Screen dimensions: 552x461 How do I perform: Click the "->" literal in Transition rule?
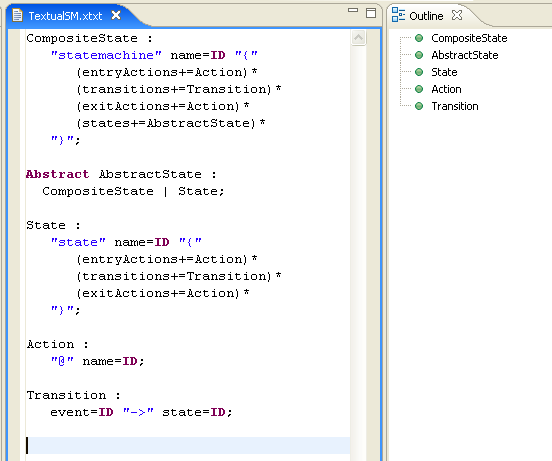138,412
